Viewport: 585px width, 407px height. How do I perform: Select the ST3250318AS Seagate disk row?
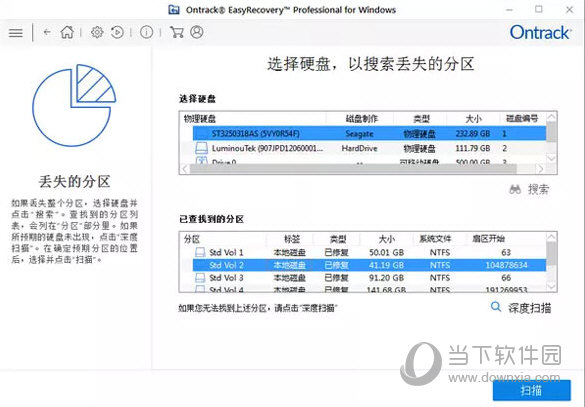tap(369, 134)
